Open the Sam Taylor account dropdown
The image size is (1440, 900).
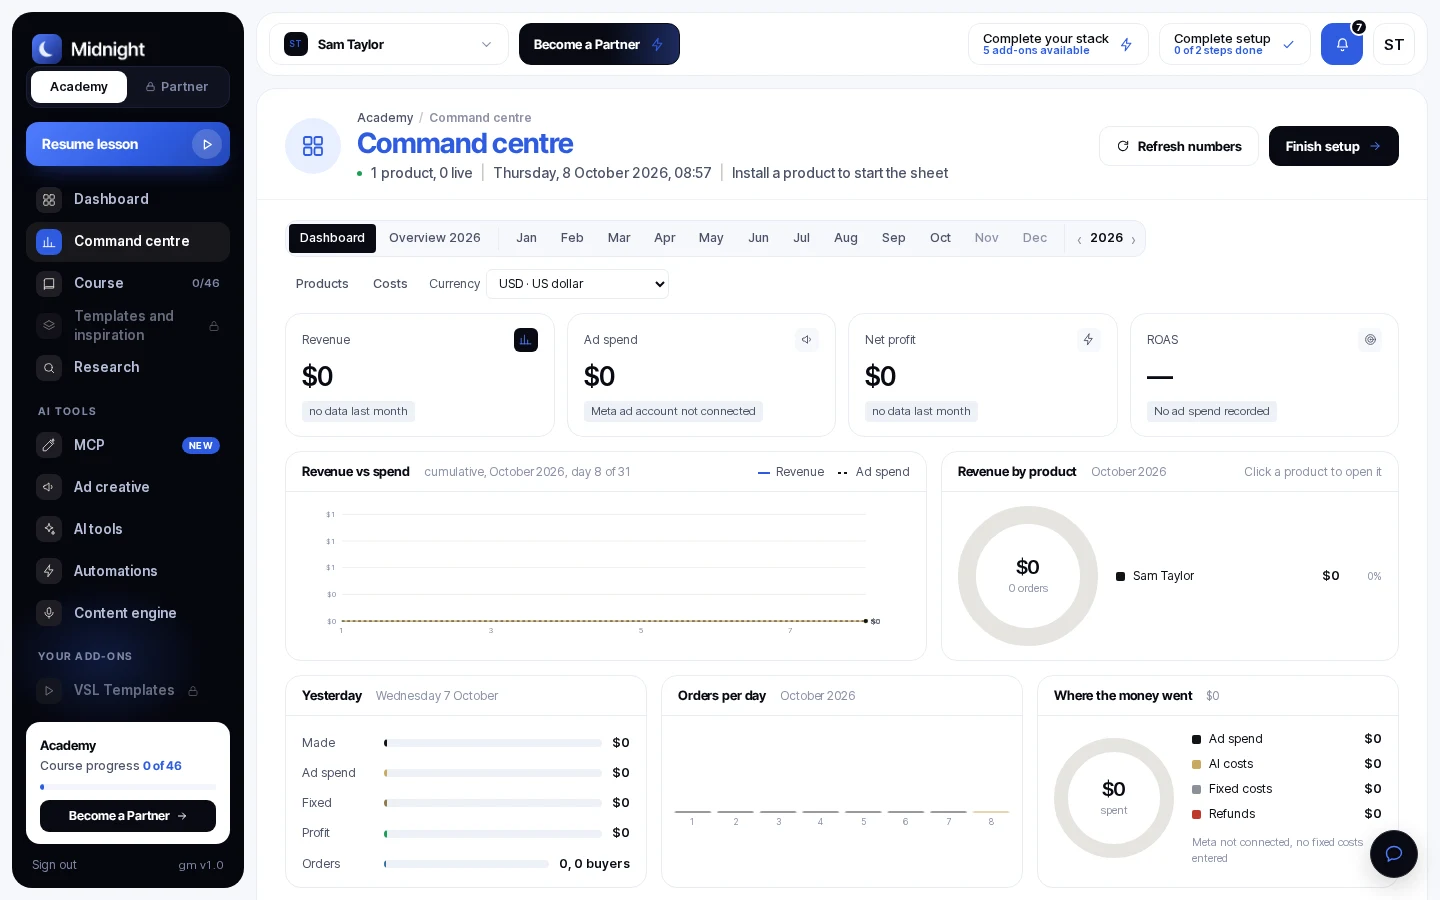[389, 44]
